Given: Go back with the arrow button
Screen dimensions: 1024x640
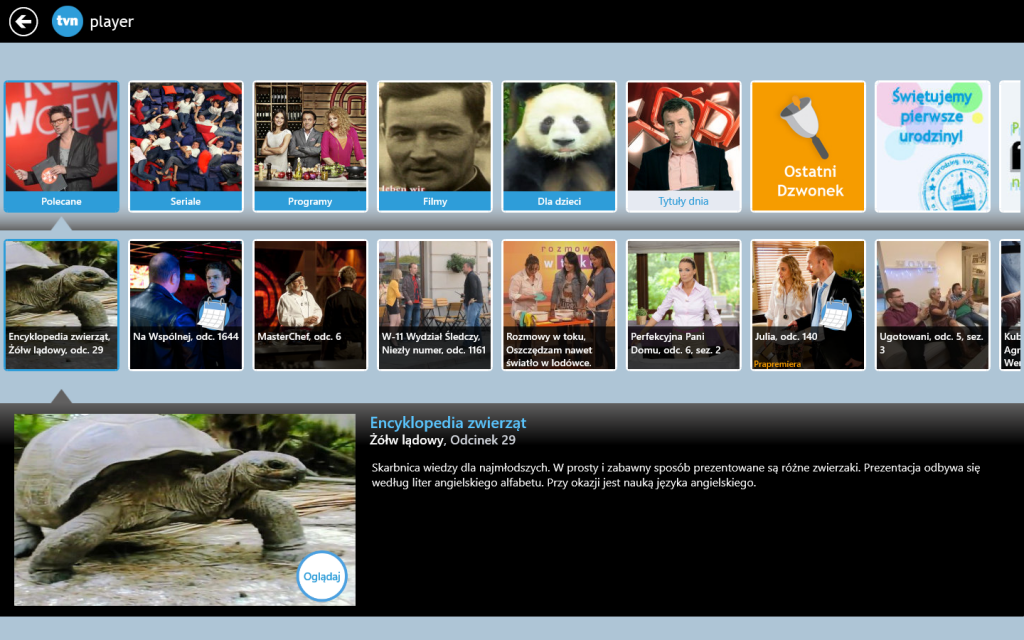Looking at the screenshot, I should point(24,22).
